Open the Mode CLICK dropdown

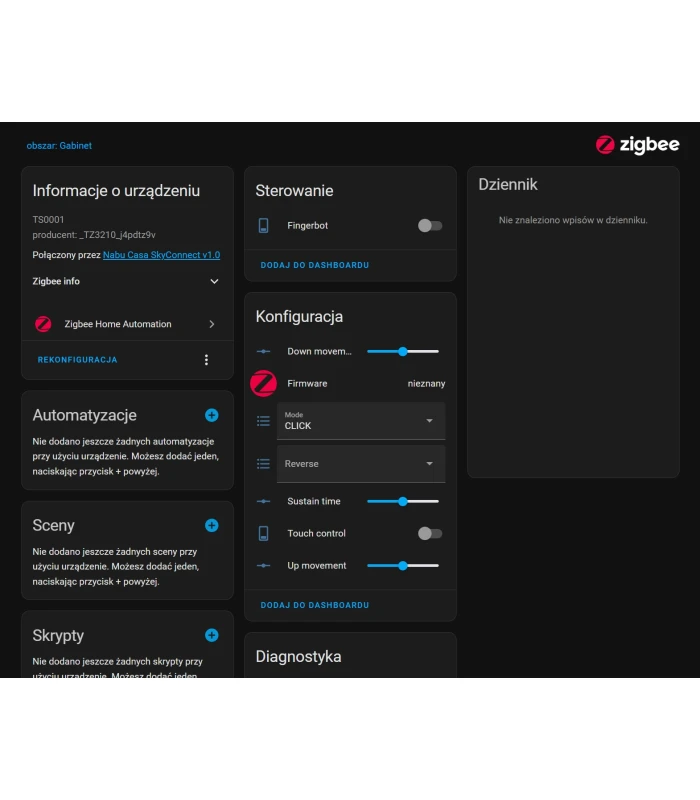pos(361,421)
